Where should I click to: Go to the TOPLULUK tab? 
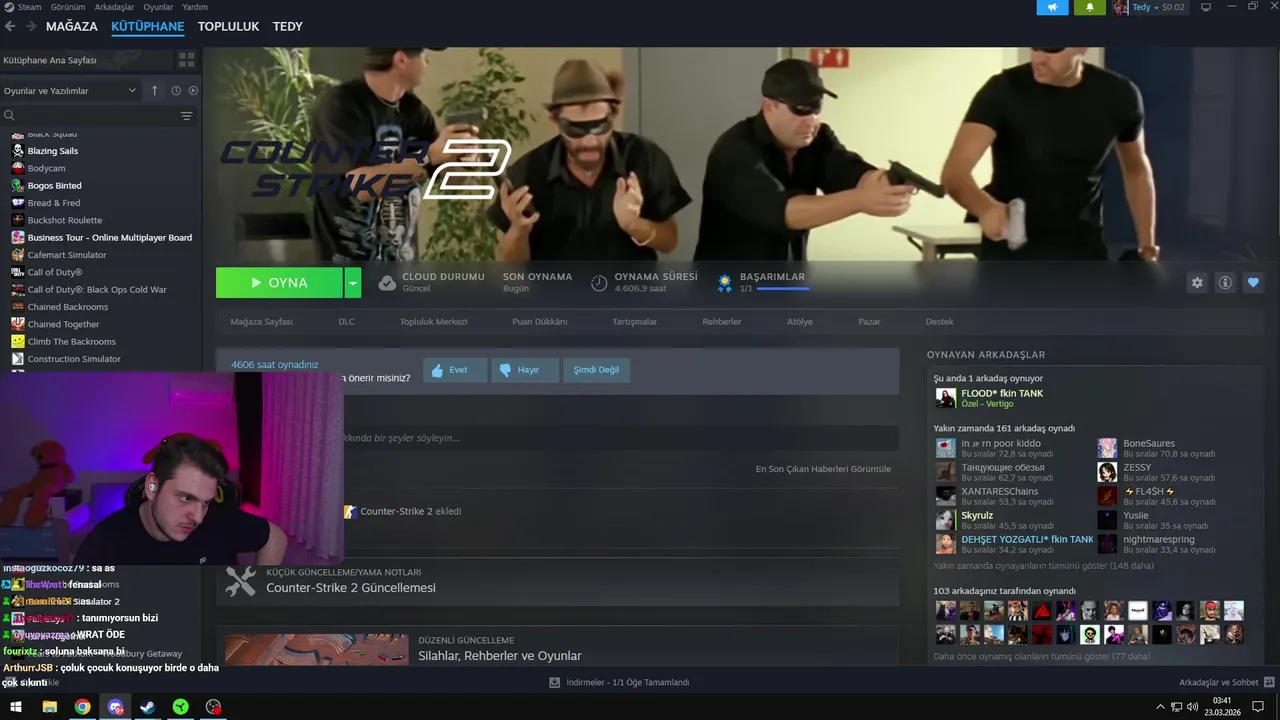tap(228, 27)
